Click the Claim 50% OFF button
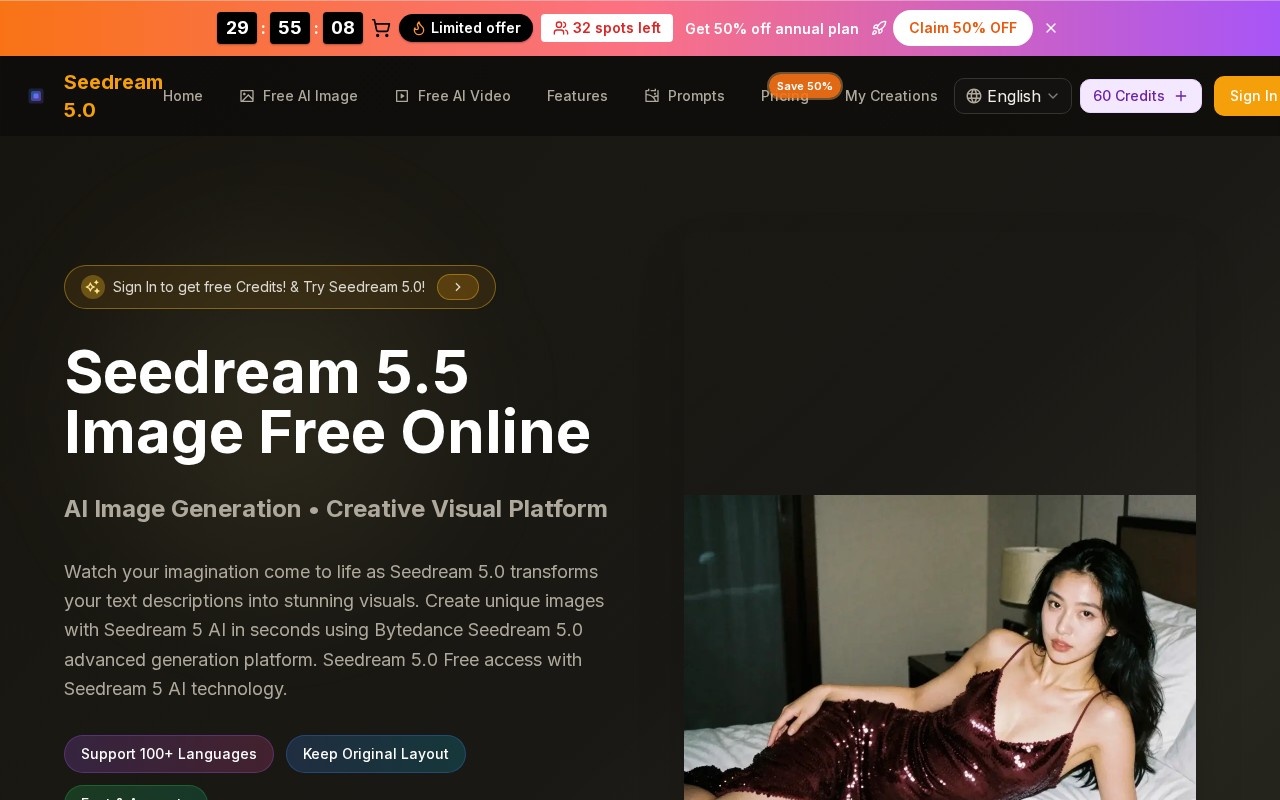The image size is (1280, 800). point(963,28)
